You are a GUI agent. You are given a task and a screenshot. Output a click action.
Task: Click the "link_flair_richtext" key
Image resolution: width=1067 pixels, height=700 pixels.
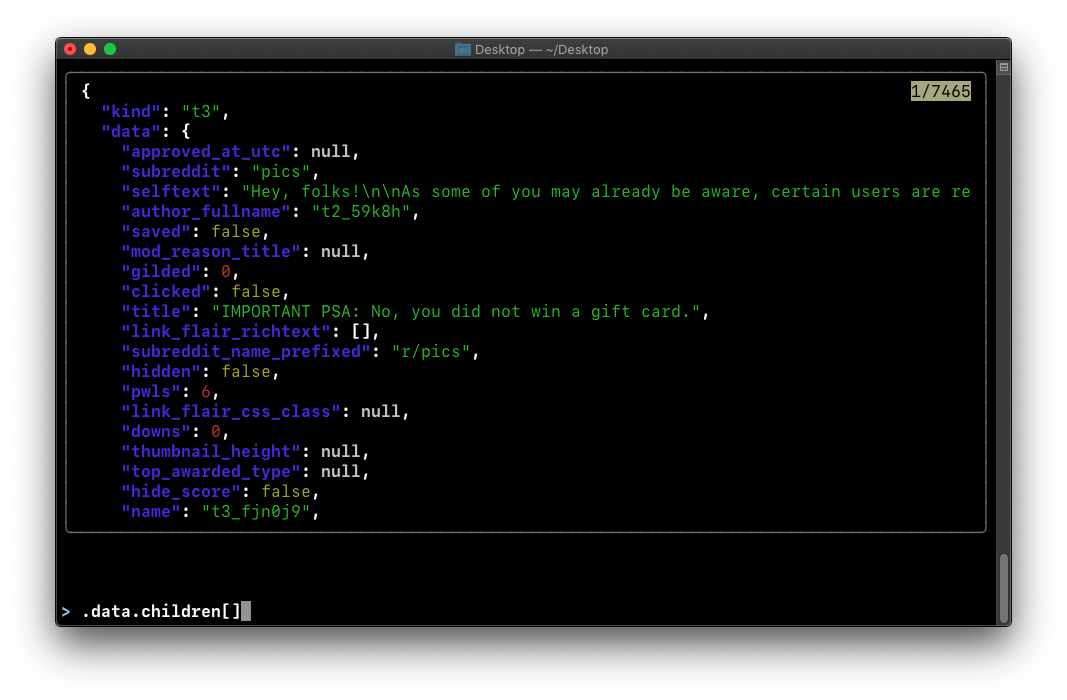click(x=226, y=331)
